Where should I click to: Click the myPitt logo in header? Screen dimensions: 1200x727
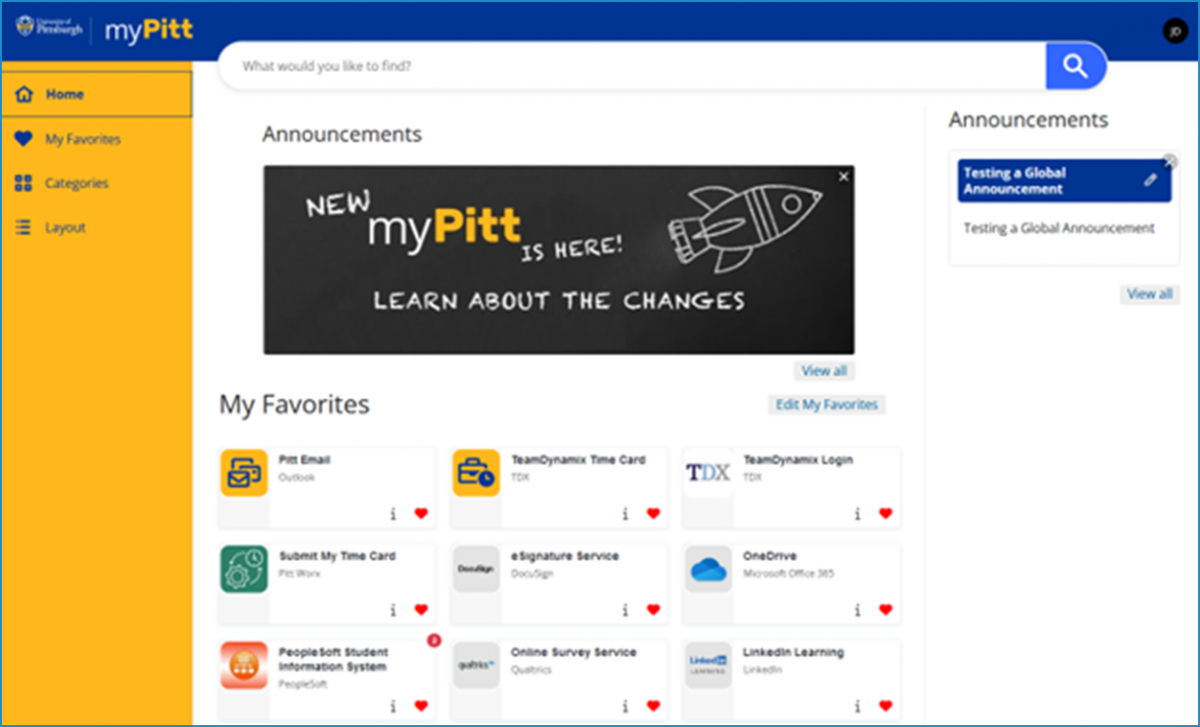149,30
